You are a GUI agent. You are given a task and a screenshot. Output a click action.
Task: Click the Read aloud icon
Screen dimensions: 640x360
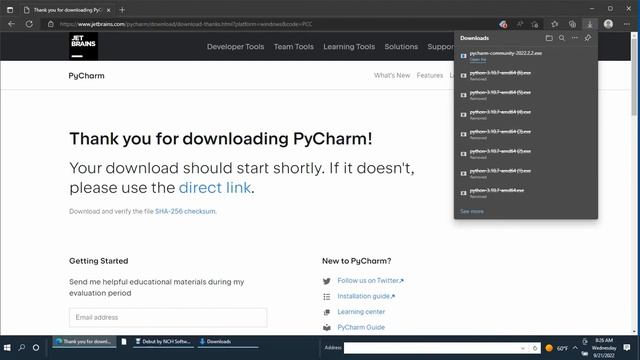[x=520, y=24]
